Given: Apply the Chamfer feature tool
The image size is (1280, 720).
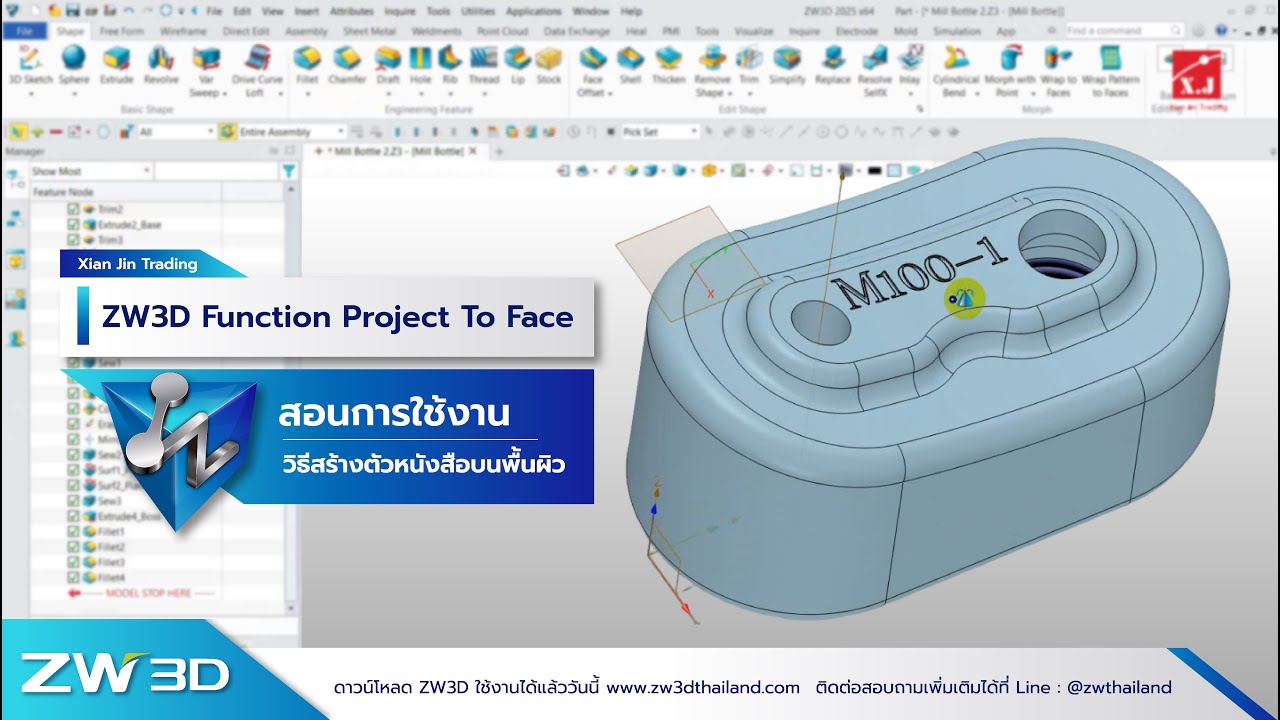Looking at the screenshot, I should (x=347, y=65).
